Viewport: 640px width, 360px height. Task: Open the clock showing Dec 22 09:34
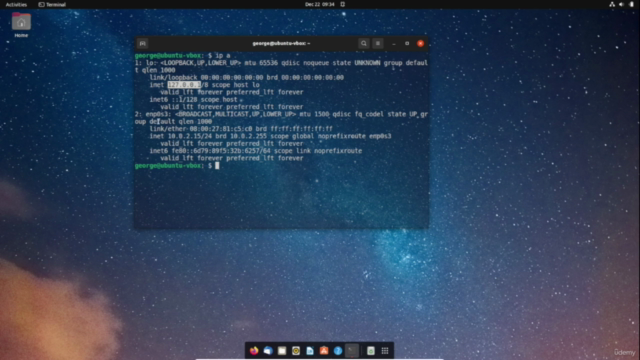(320, 4)
